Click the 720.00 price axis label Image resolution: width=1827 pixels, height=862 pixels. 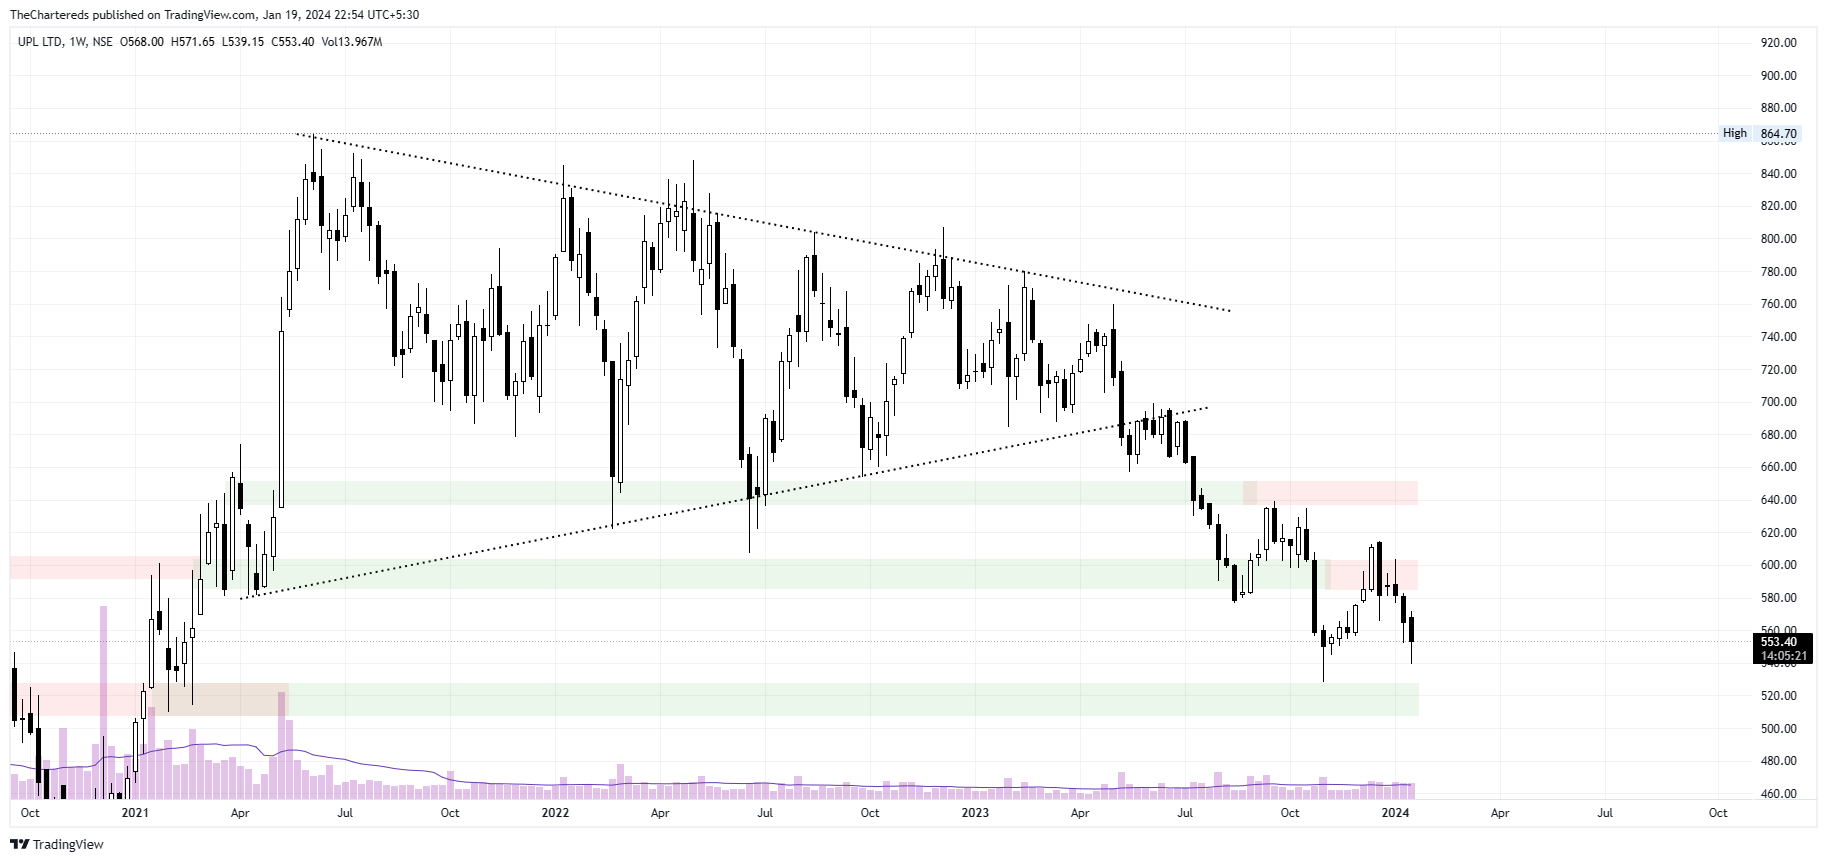(1779, 370)
